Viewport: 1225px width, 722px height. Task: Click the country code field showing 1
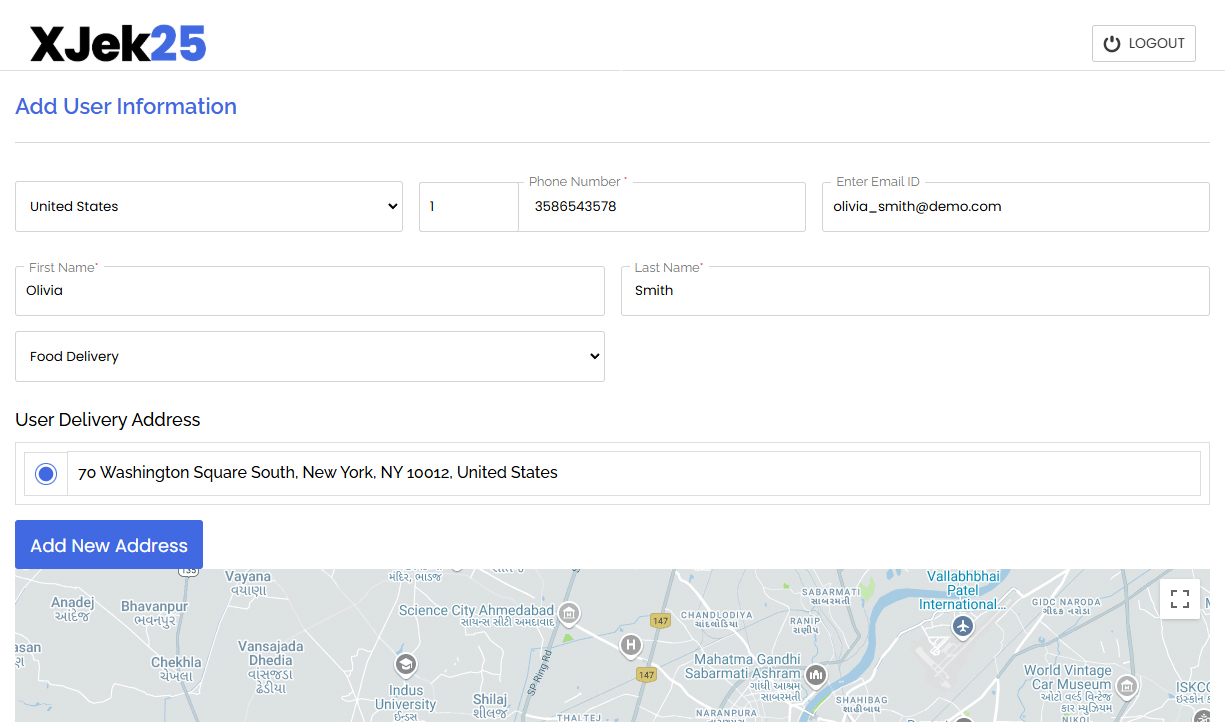tap(468, 206)
